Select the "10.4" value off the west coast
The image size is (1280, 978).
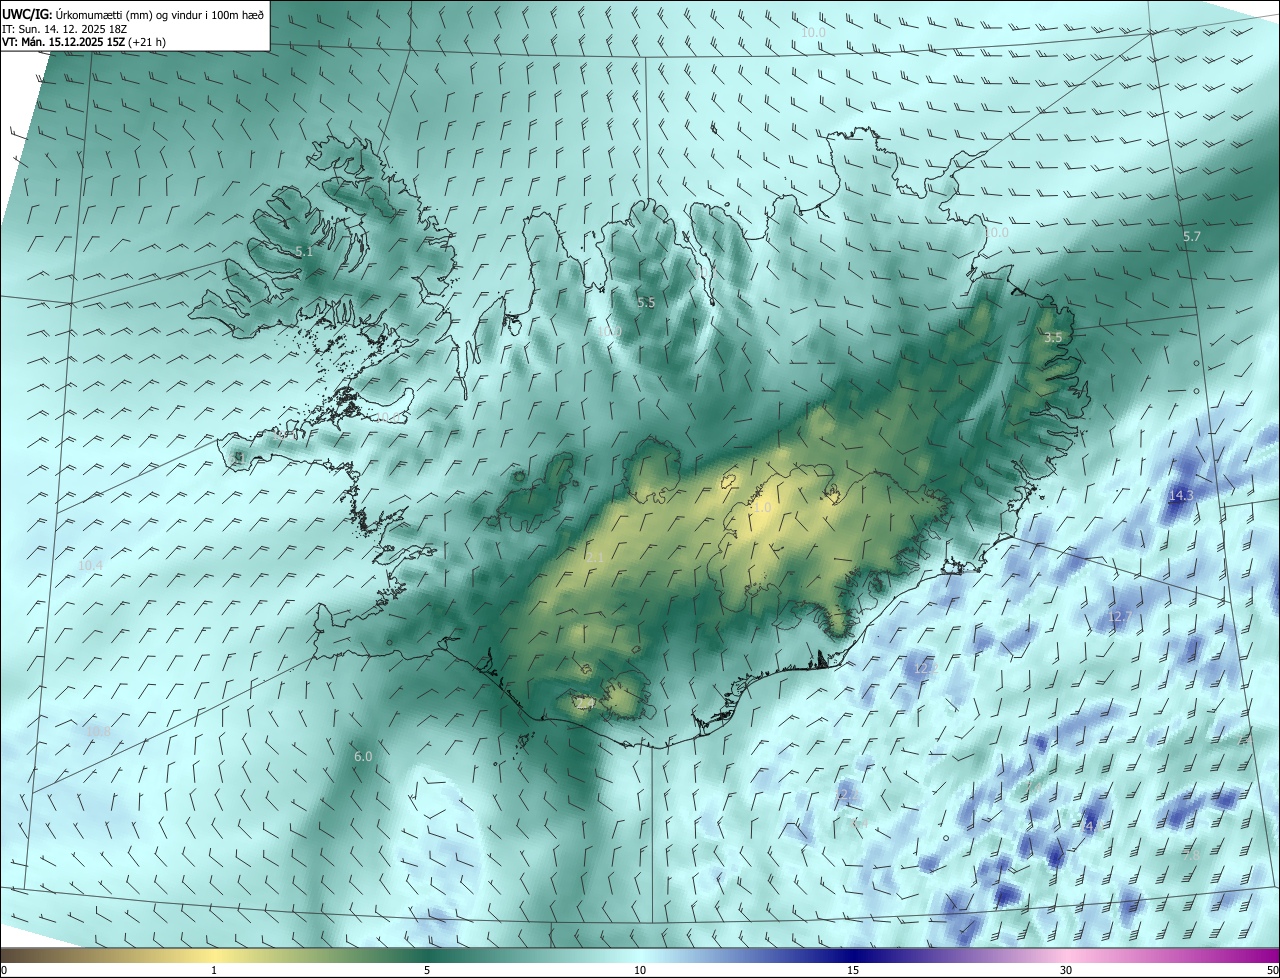pos(91,565)
